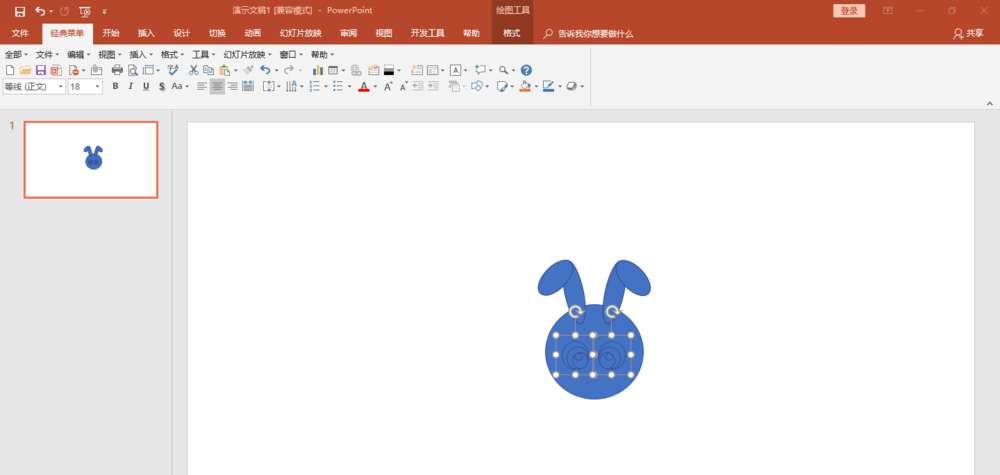Click the Shapes icon in the drawing toolbar
1000x475 pixels.
tap(476, 86)
